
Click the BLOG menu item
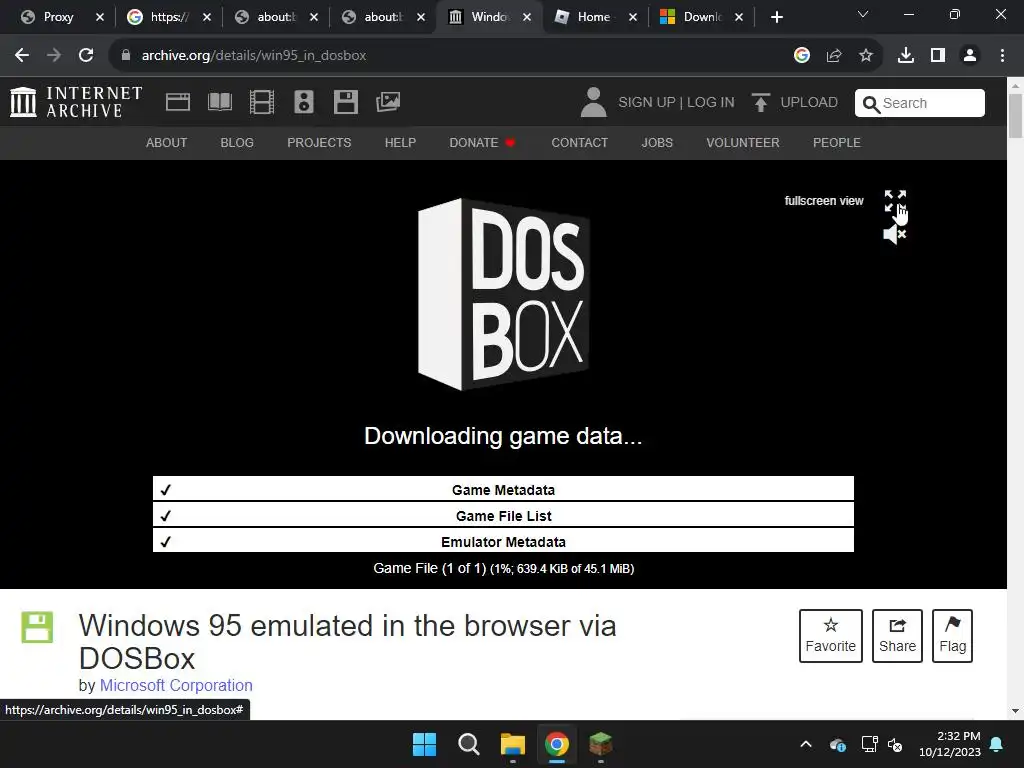(x=237, y=142)
